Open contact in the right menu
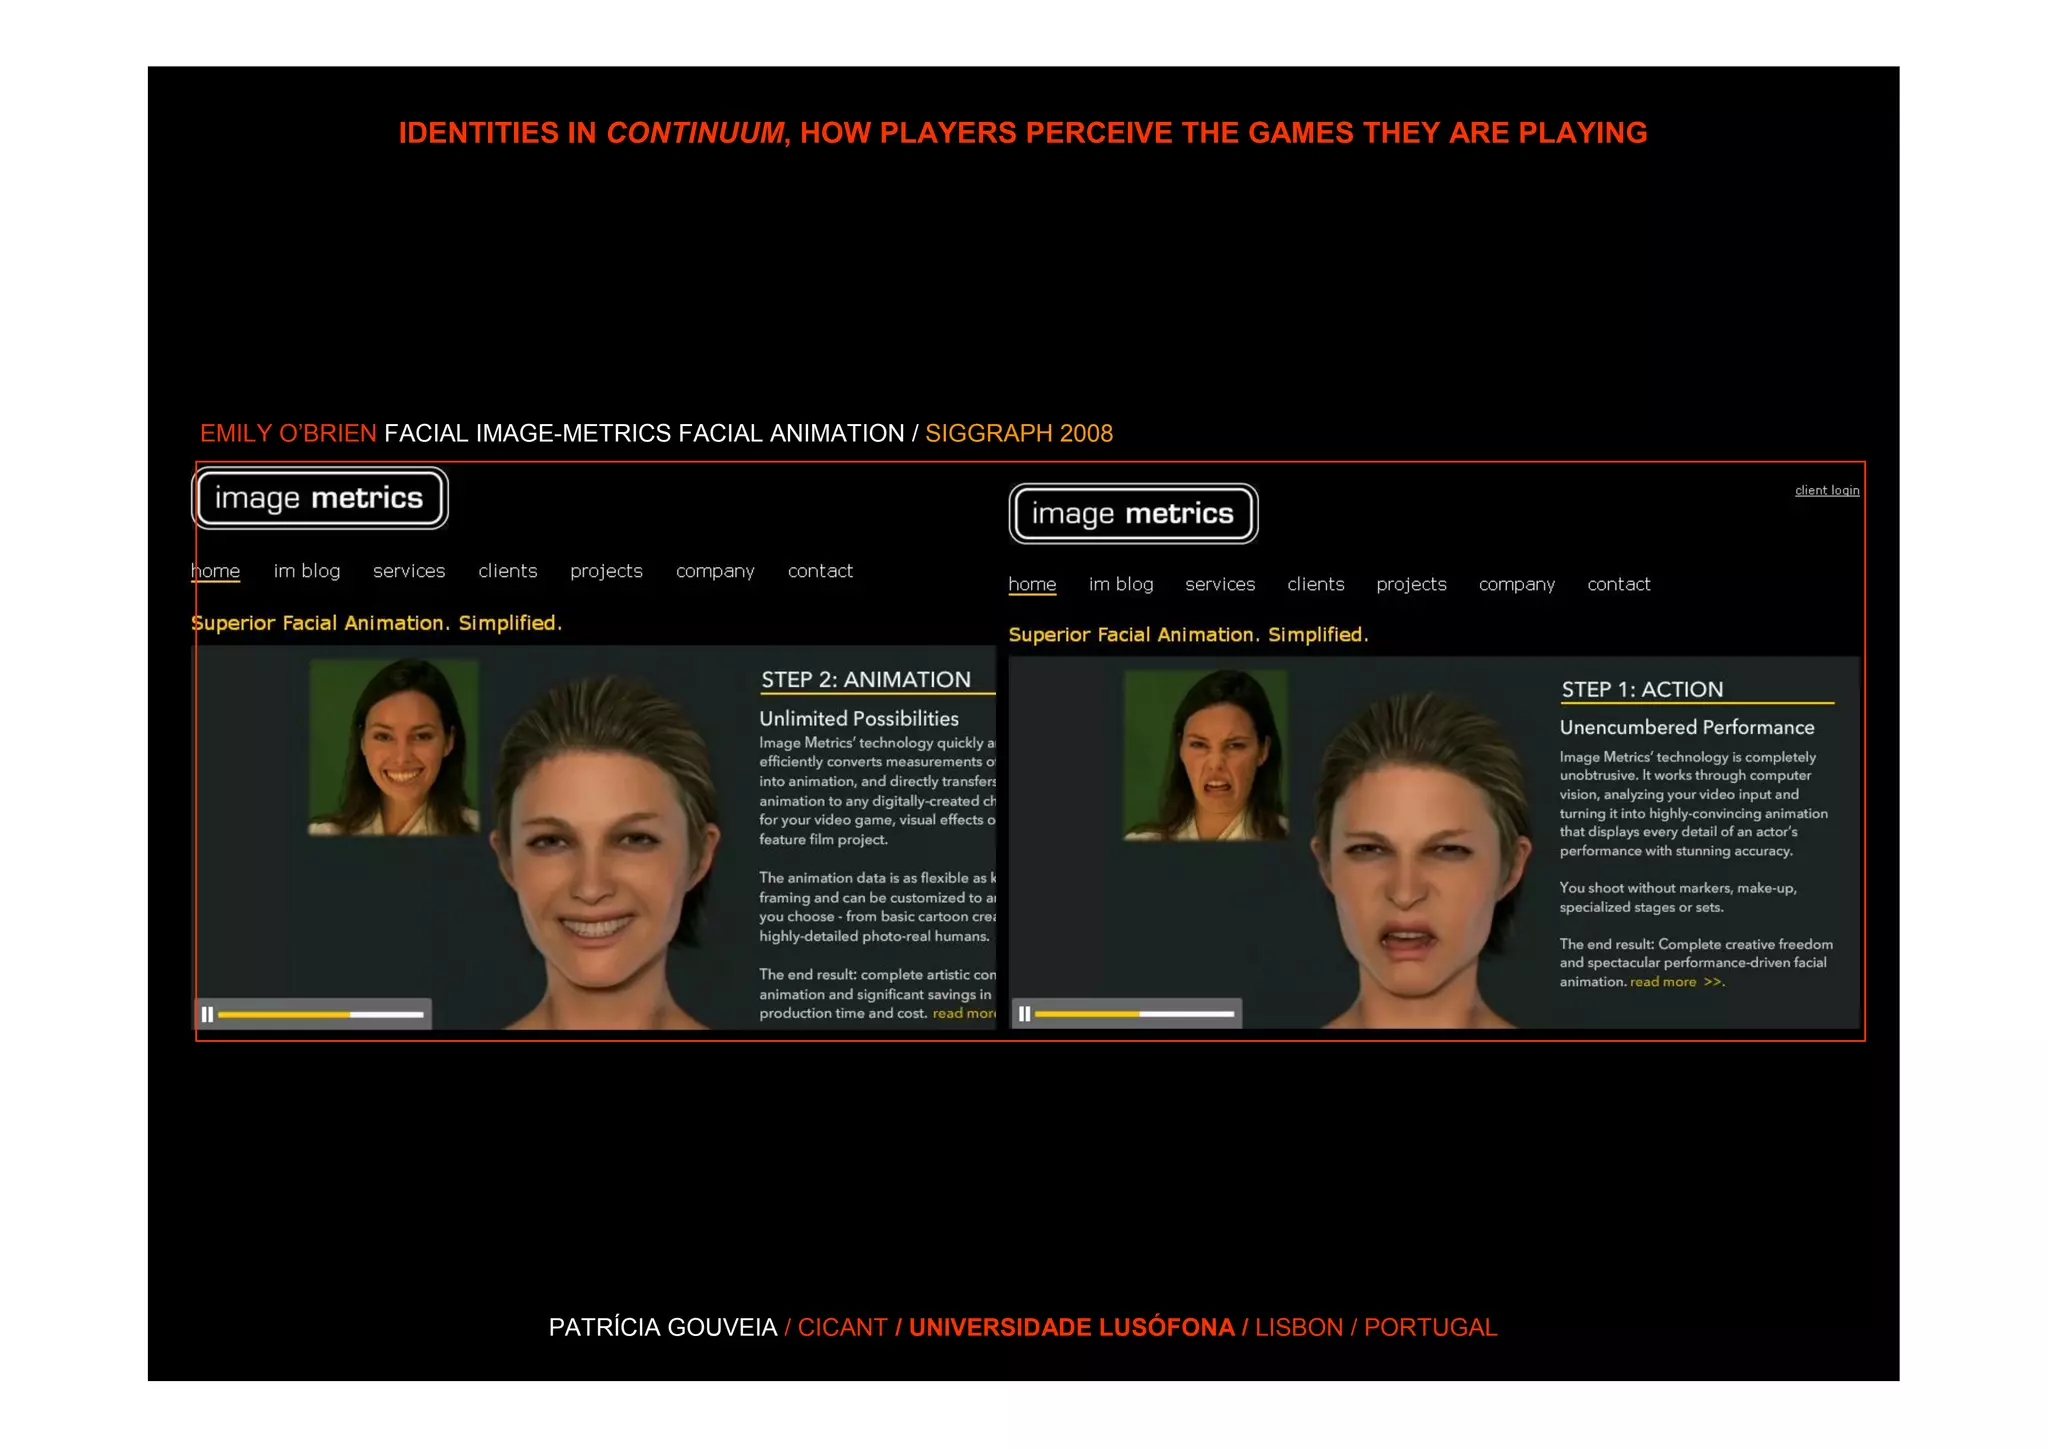This screenshot has width=2048, height=1449. (1619, 584)
